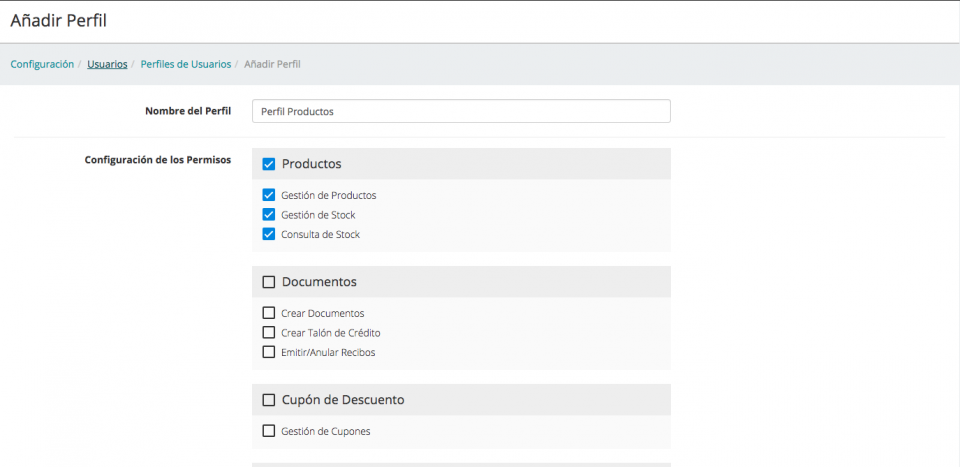Navigate to Perfiles de Usuarios breadcrumb

186,64
